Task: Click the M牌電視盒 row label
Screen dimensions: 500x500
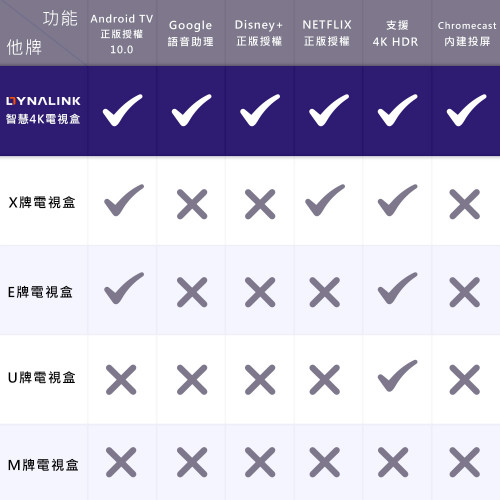Action: point(43,465)
